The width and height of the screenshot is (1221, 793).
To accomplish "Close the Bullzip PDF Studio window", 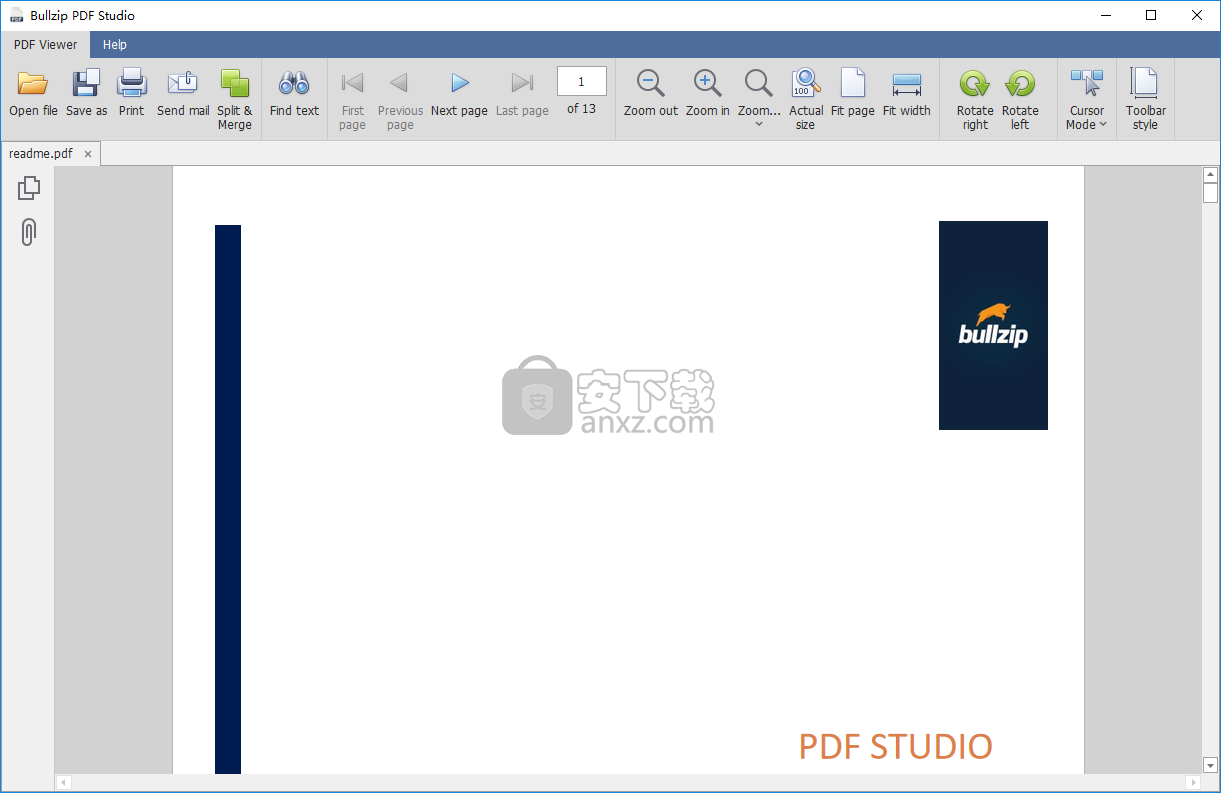I will tap(1196, 15).
